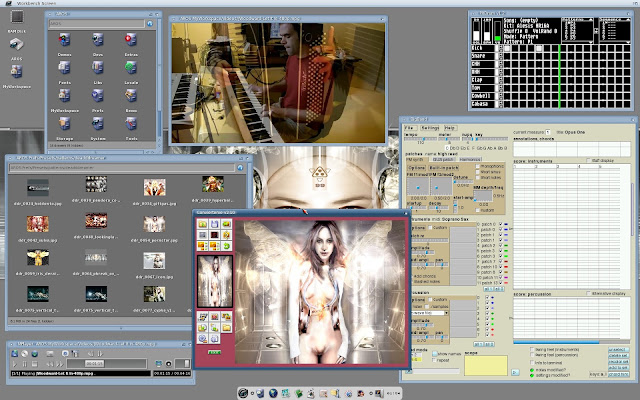
Task: Enable the Staff display checkbox
Action: pos(588,160)
